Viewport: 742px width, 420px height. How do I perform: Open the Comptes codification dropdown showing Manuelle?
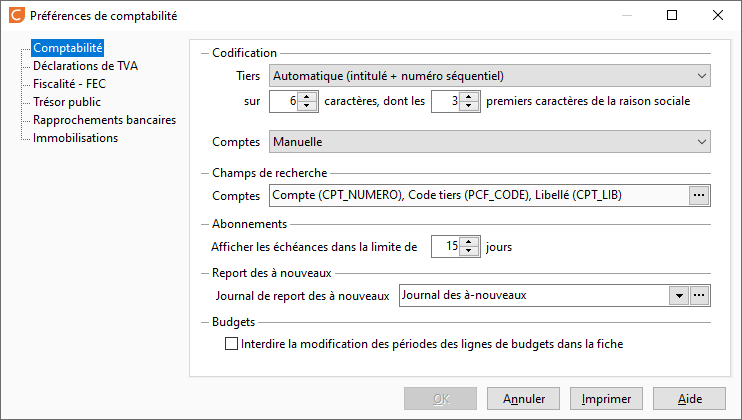(x=490, y=142)
